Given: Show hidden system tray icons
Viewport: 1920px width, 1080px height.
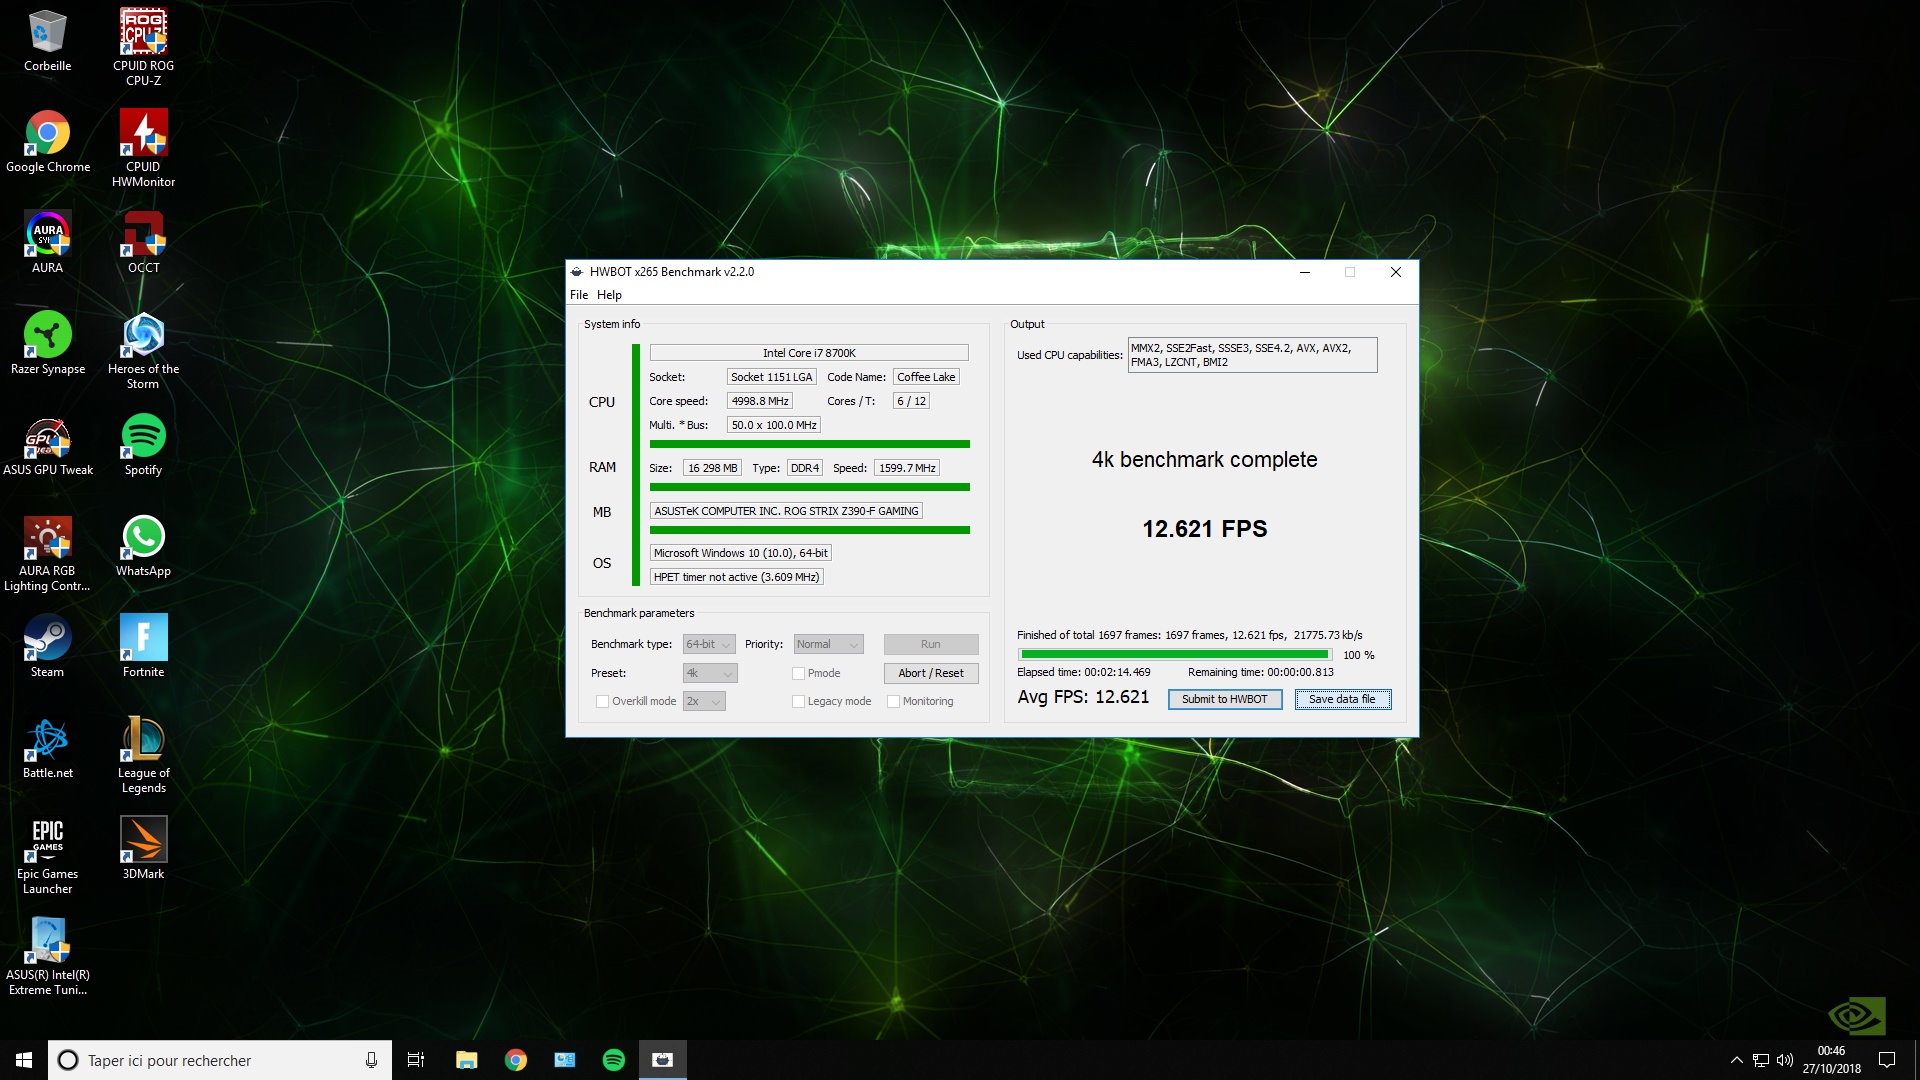Looking at the screenshot, I should pyautogui.click(x=1737, y=1060).
